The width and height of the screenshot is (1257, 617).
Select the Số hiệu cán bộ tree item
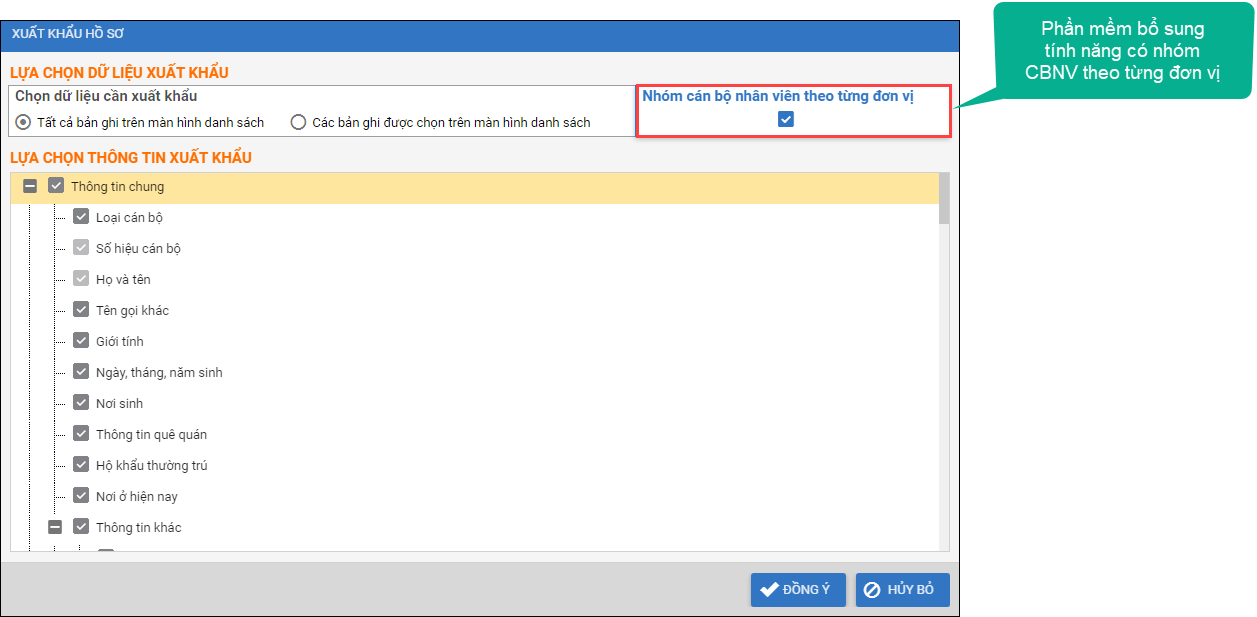click(x=138, y=248)
